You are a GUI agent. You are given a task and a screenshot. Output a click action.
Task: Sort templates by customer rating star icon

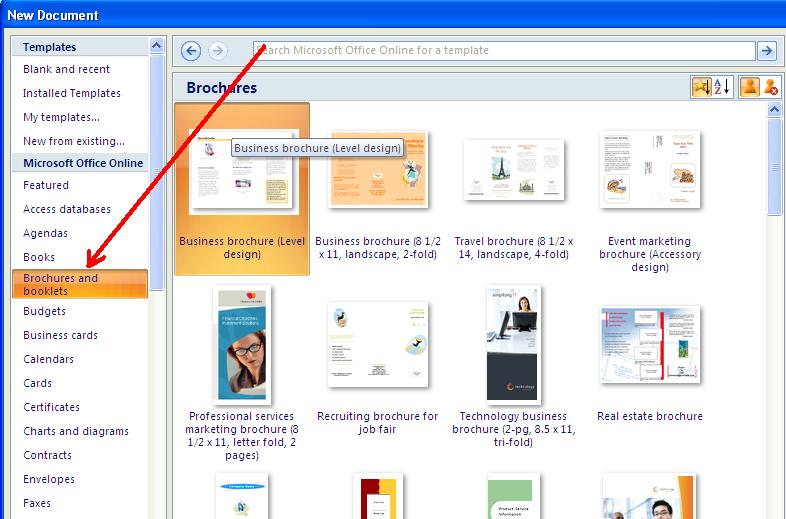coord(701,87)
